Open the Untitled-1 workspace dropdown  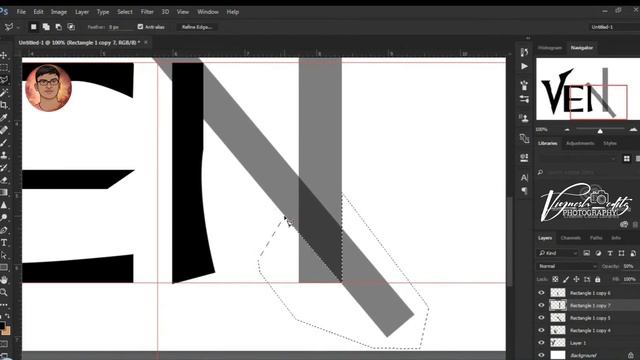(x=614, y=27)
